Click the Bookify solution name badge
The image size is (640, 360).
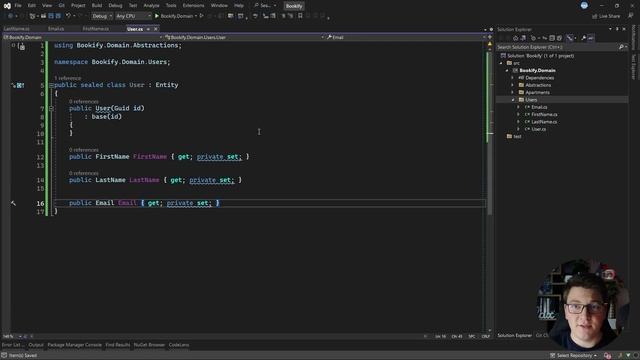click(294, 6)
